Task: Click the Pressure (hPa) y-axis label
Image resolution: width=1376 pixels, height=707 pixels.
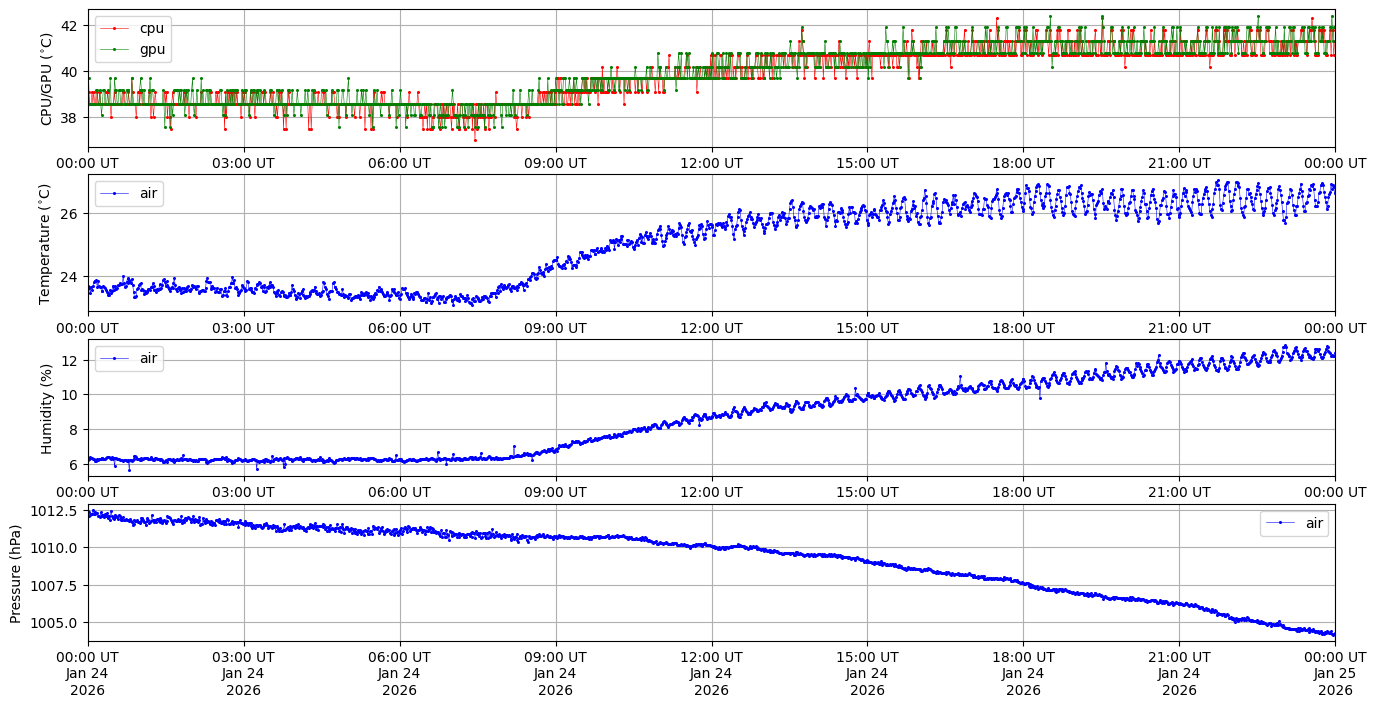Action: 16,573
